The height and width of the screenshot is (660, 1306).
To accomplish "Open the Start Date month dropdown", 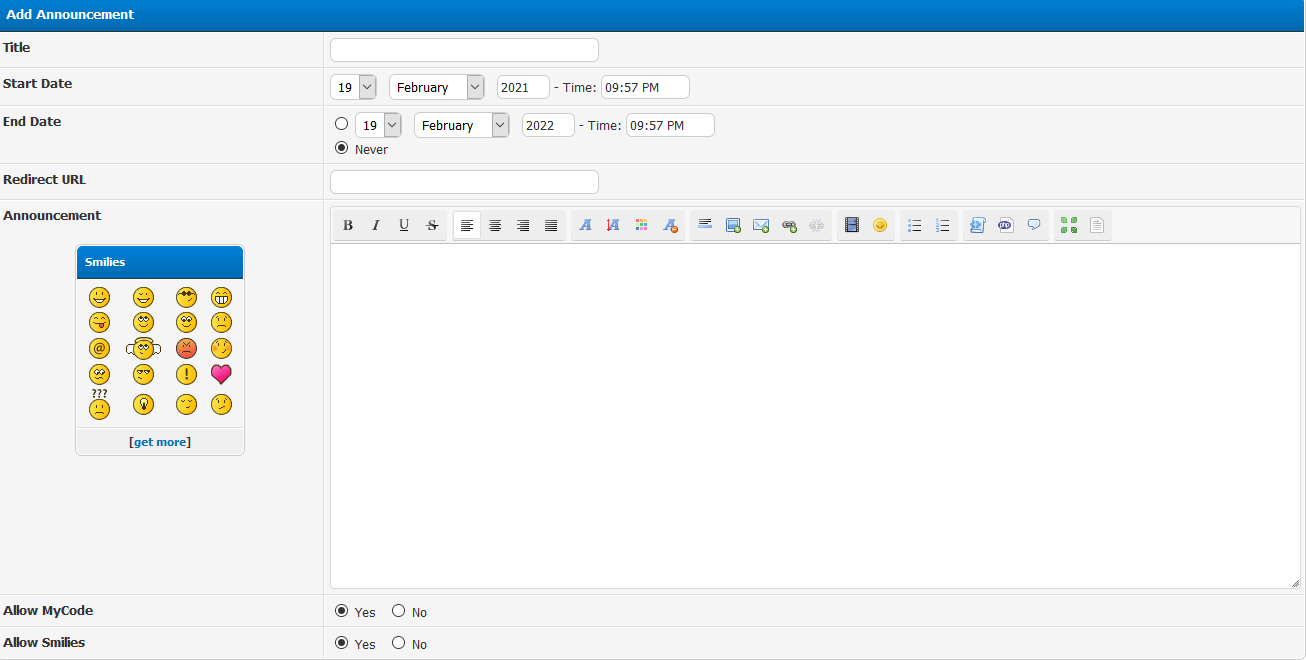I will point(436,88).
